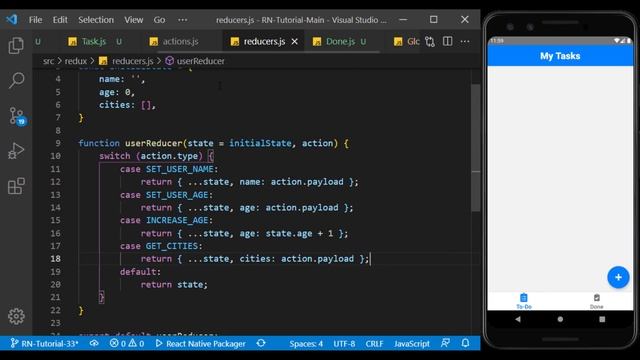
Task: Expand the overflow menu ellipsis in menu bar
Action: tap(182, 20)
